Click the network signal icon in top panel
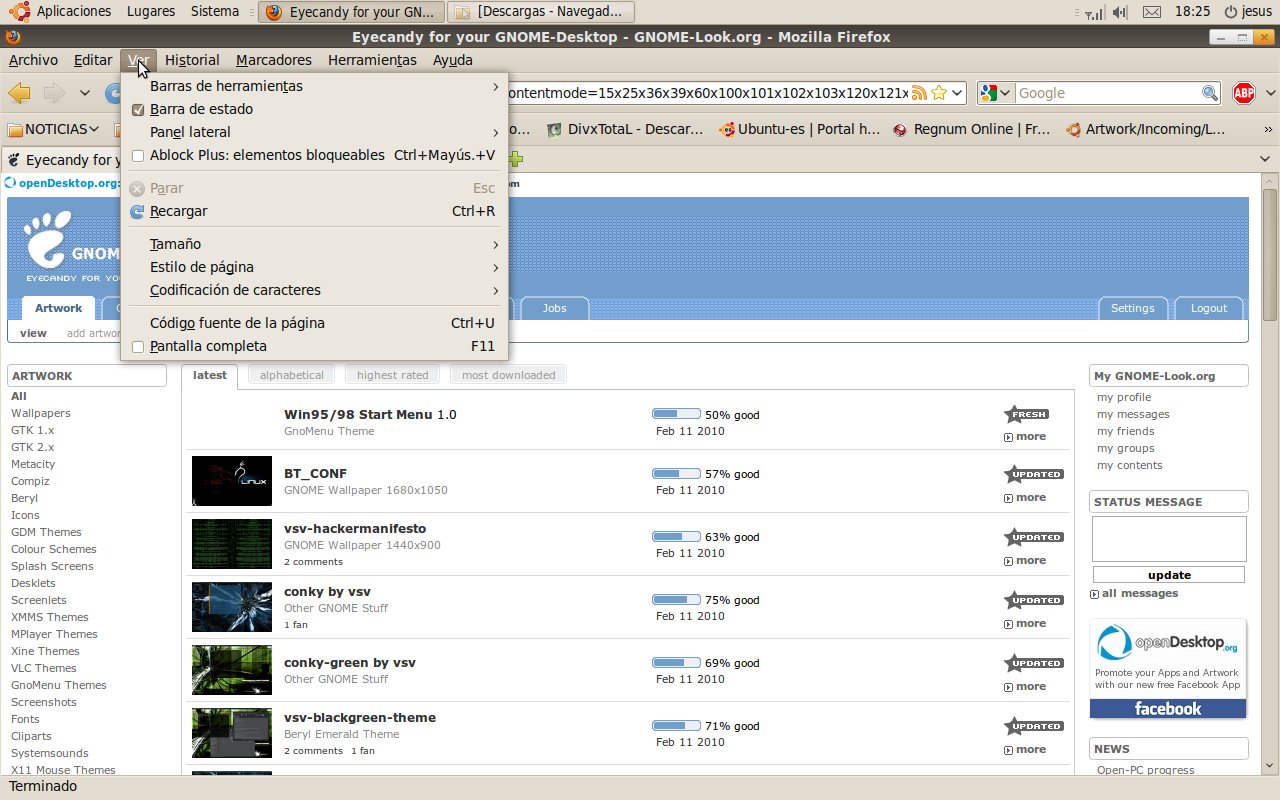The image size is (1280, 800). point(1095,12)
